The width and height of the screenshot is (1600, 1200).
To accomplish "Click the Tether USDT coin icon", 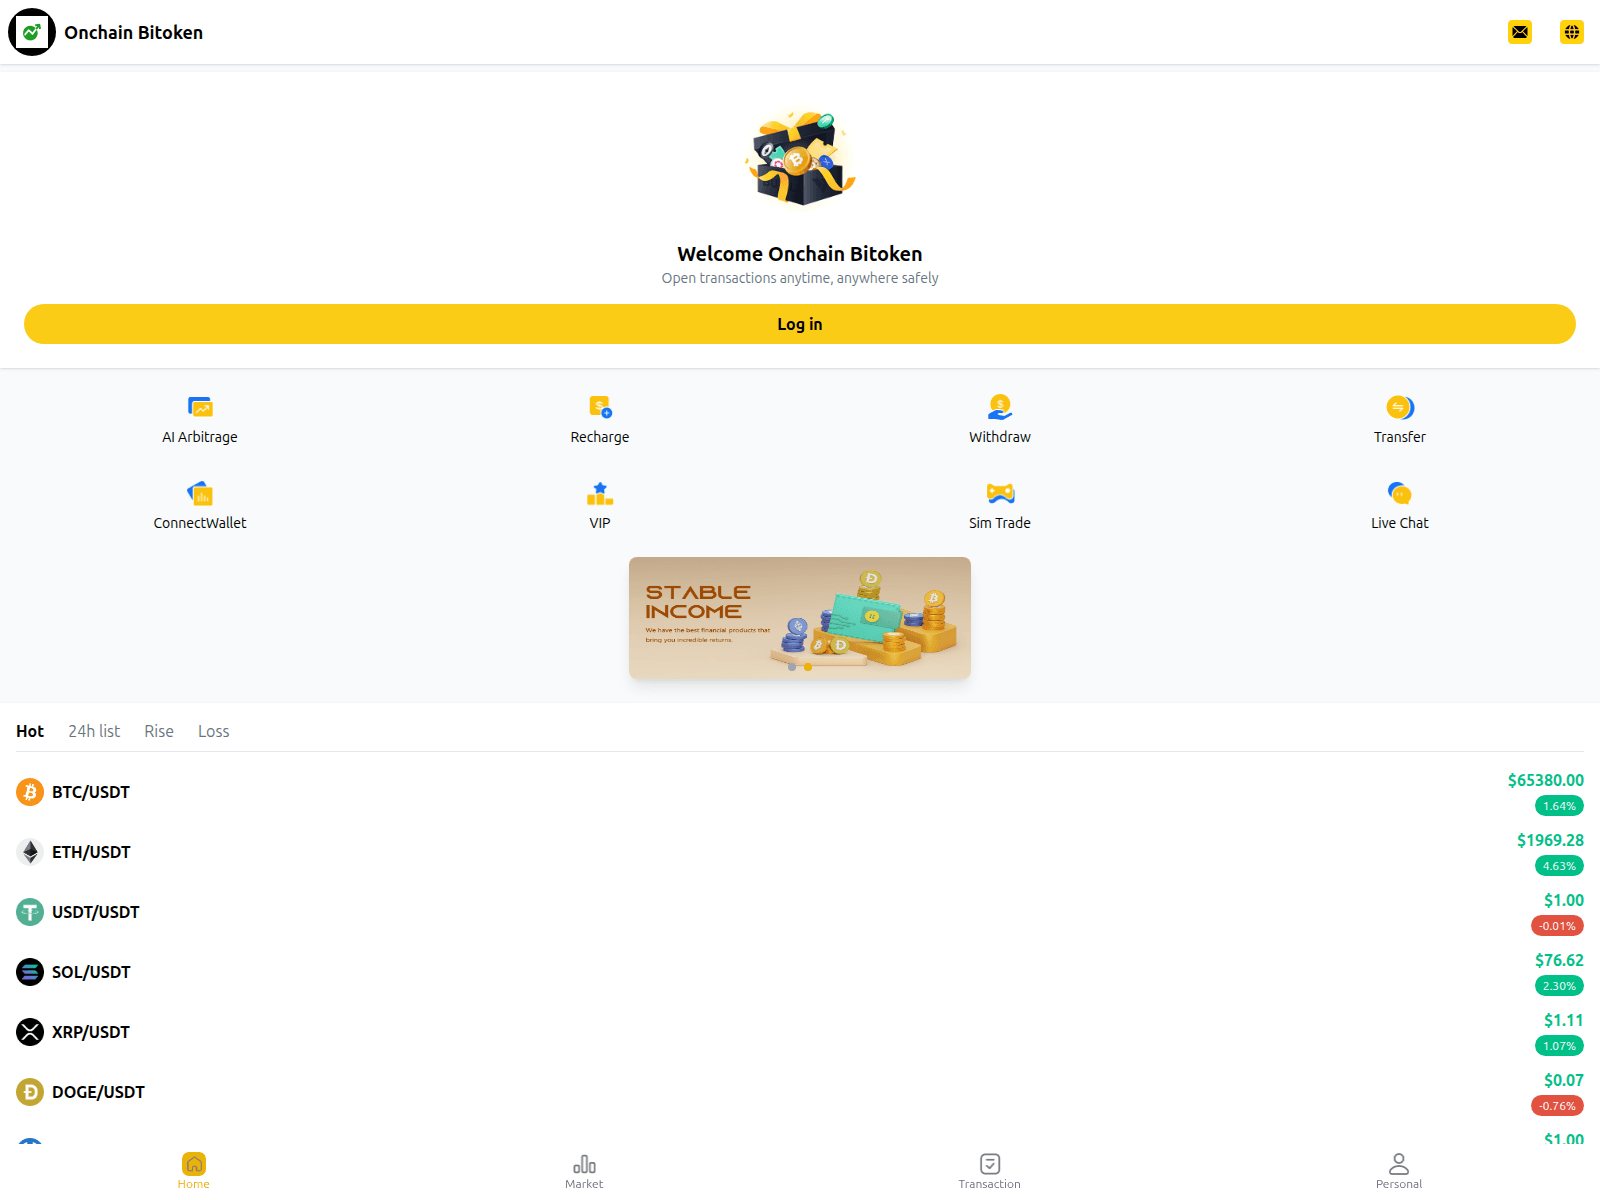I will (x=30, y=912).
